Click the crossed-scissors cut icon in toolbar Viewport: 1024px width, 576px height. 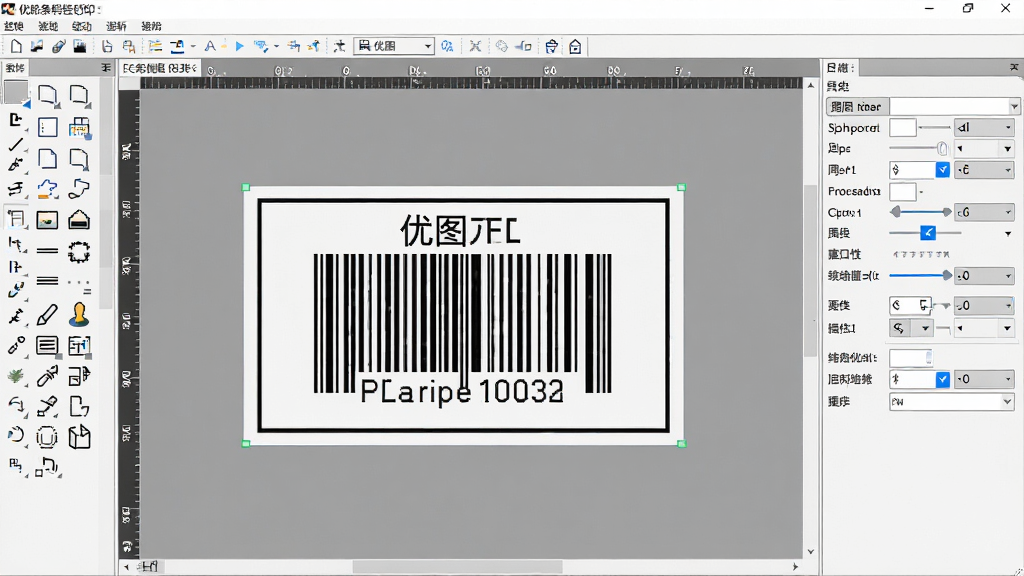(475, 46)
